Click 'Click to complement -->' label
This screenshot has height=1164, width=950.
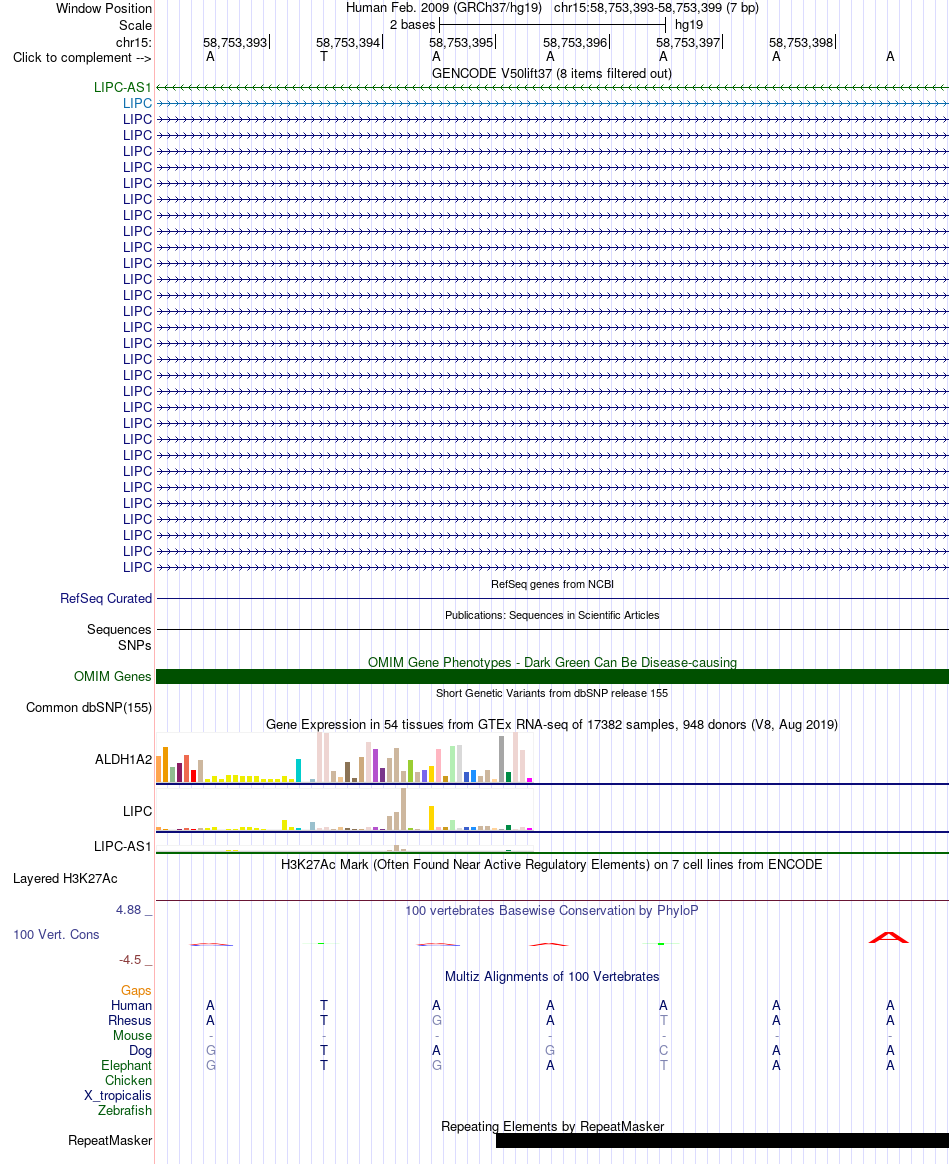[82, 57]
